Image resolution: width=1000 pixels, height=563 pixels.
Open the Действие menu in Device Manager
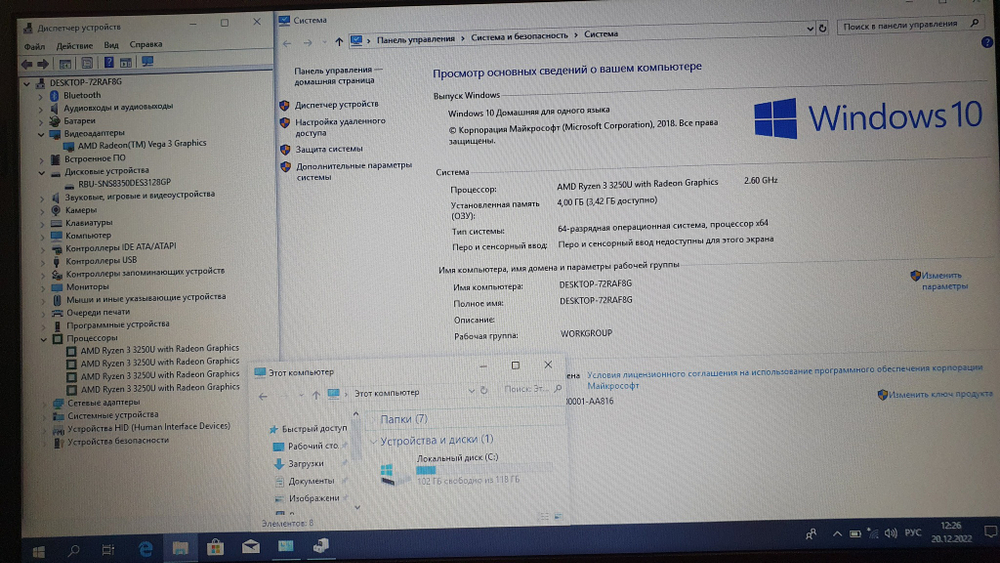pos(75,46)
